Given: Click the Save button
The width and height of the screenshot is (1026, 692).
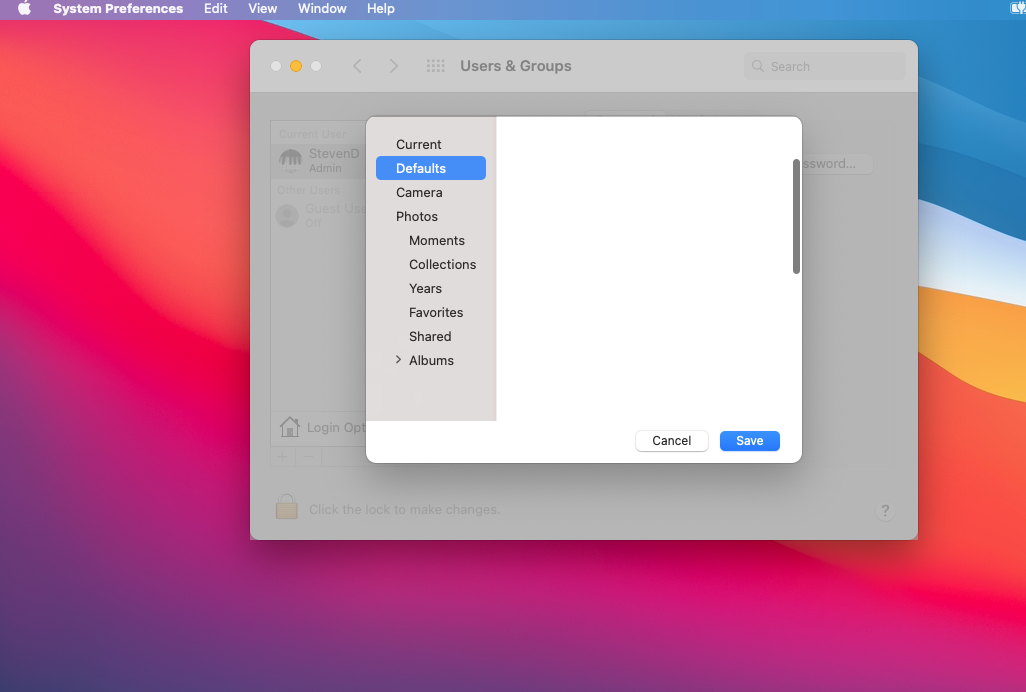Looking at the screenshot, I should point(749,441).
